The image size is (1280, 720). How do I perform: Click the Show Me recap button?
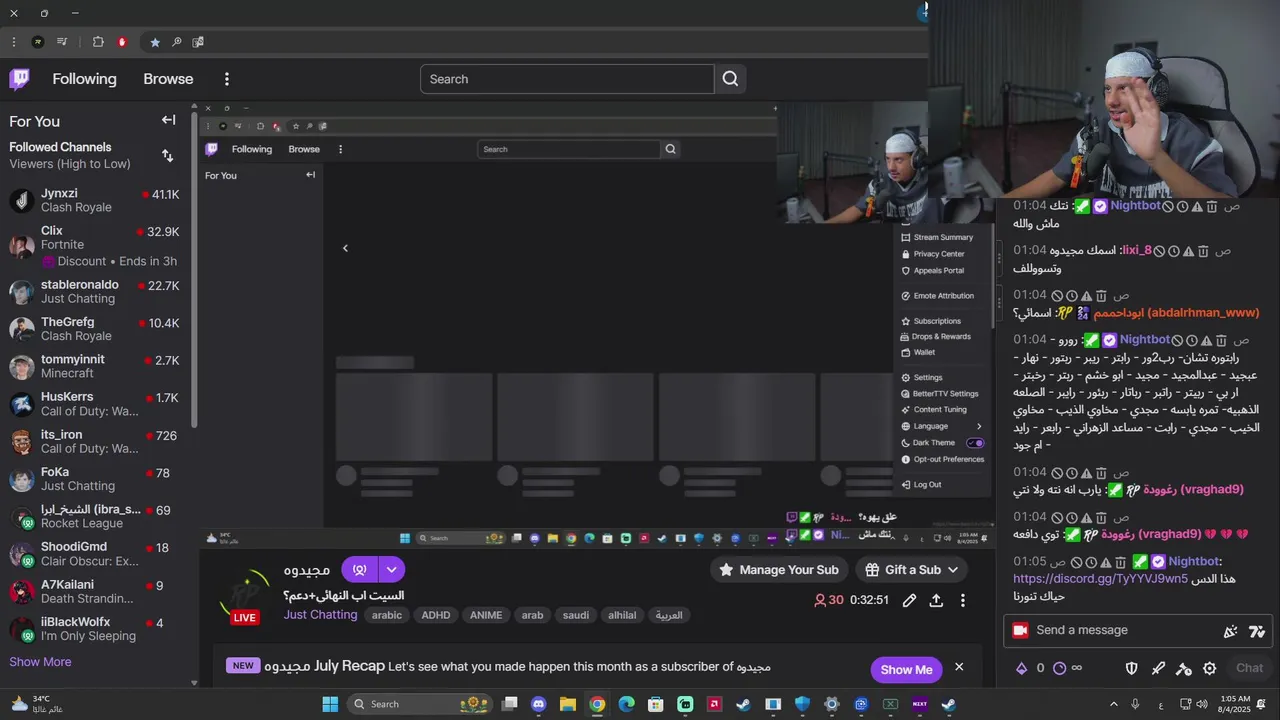coord(906,669)
